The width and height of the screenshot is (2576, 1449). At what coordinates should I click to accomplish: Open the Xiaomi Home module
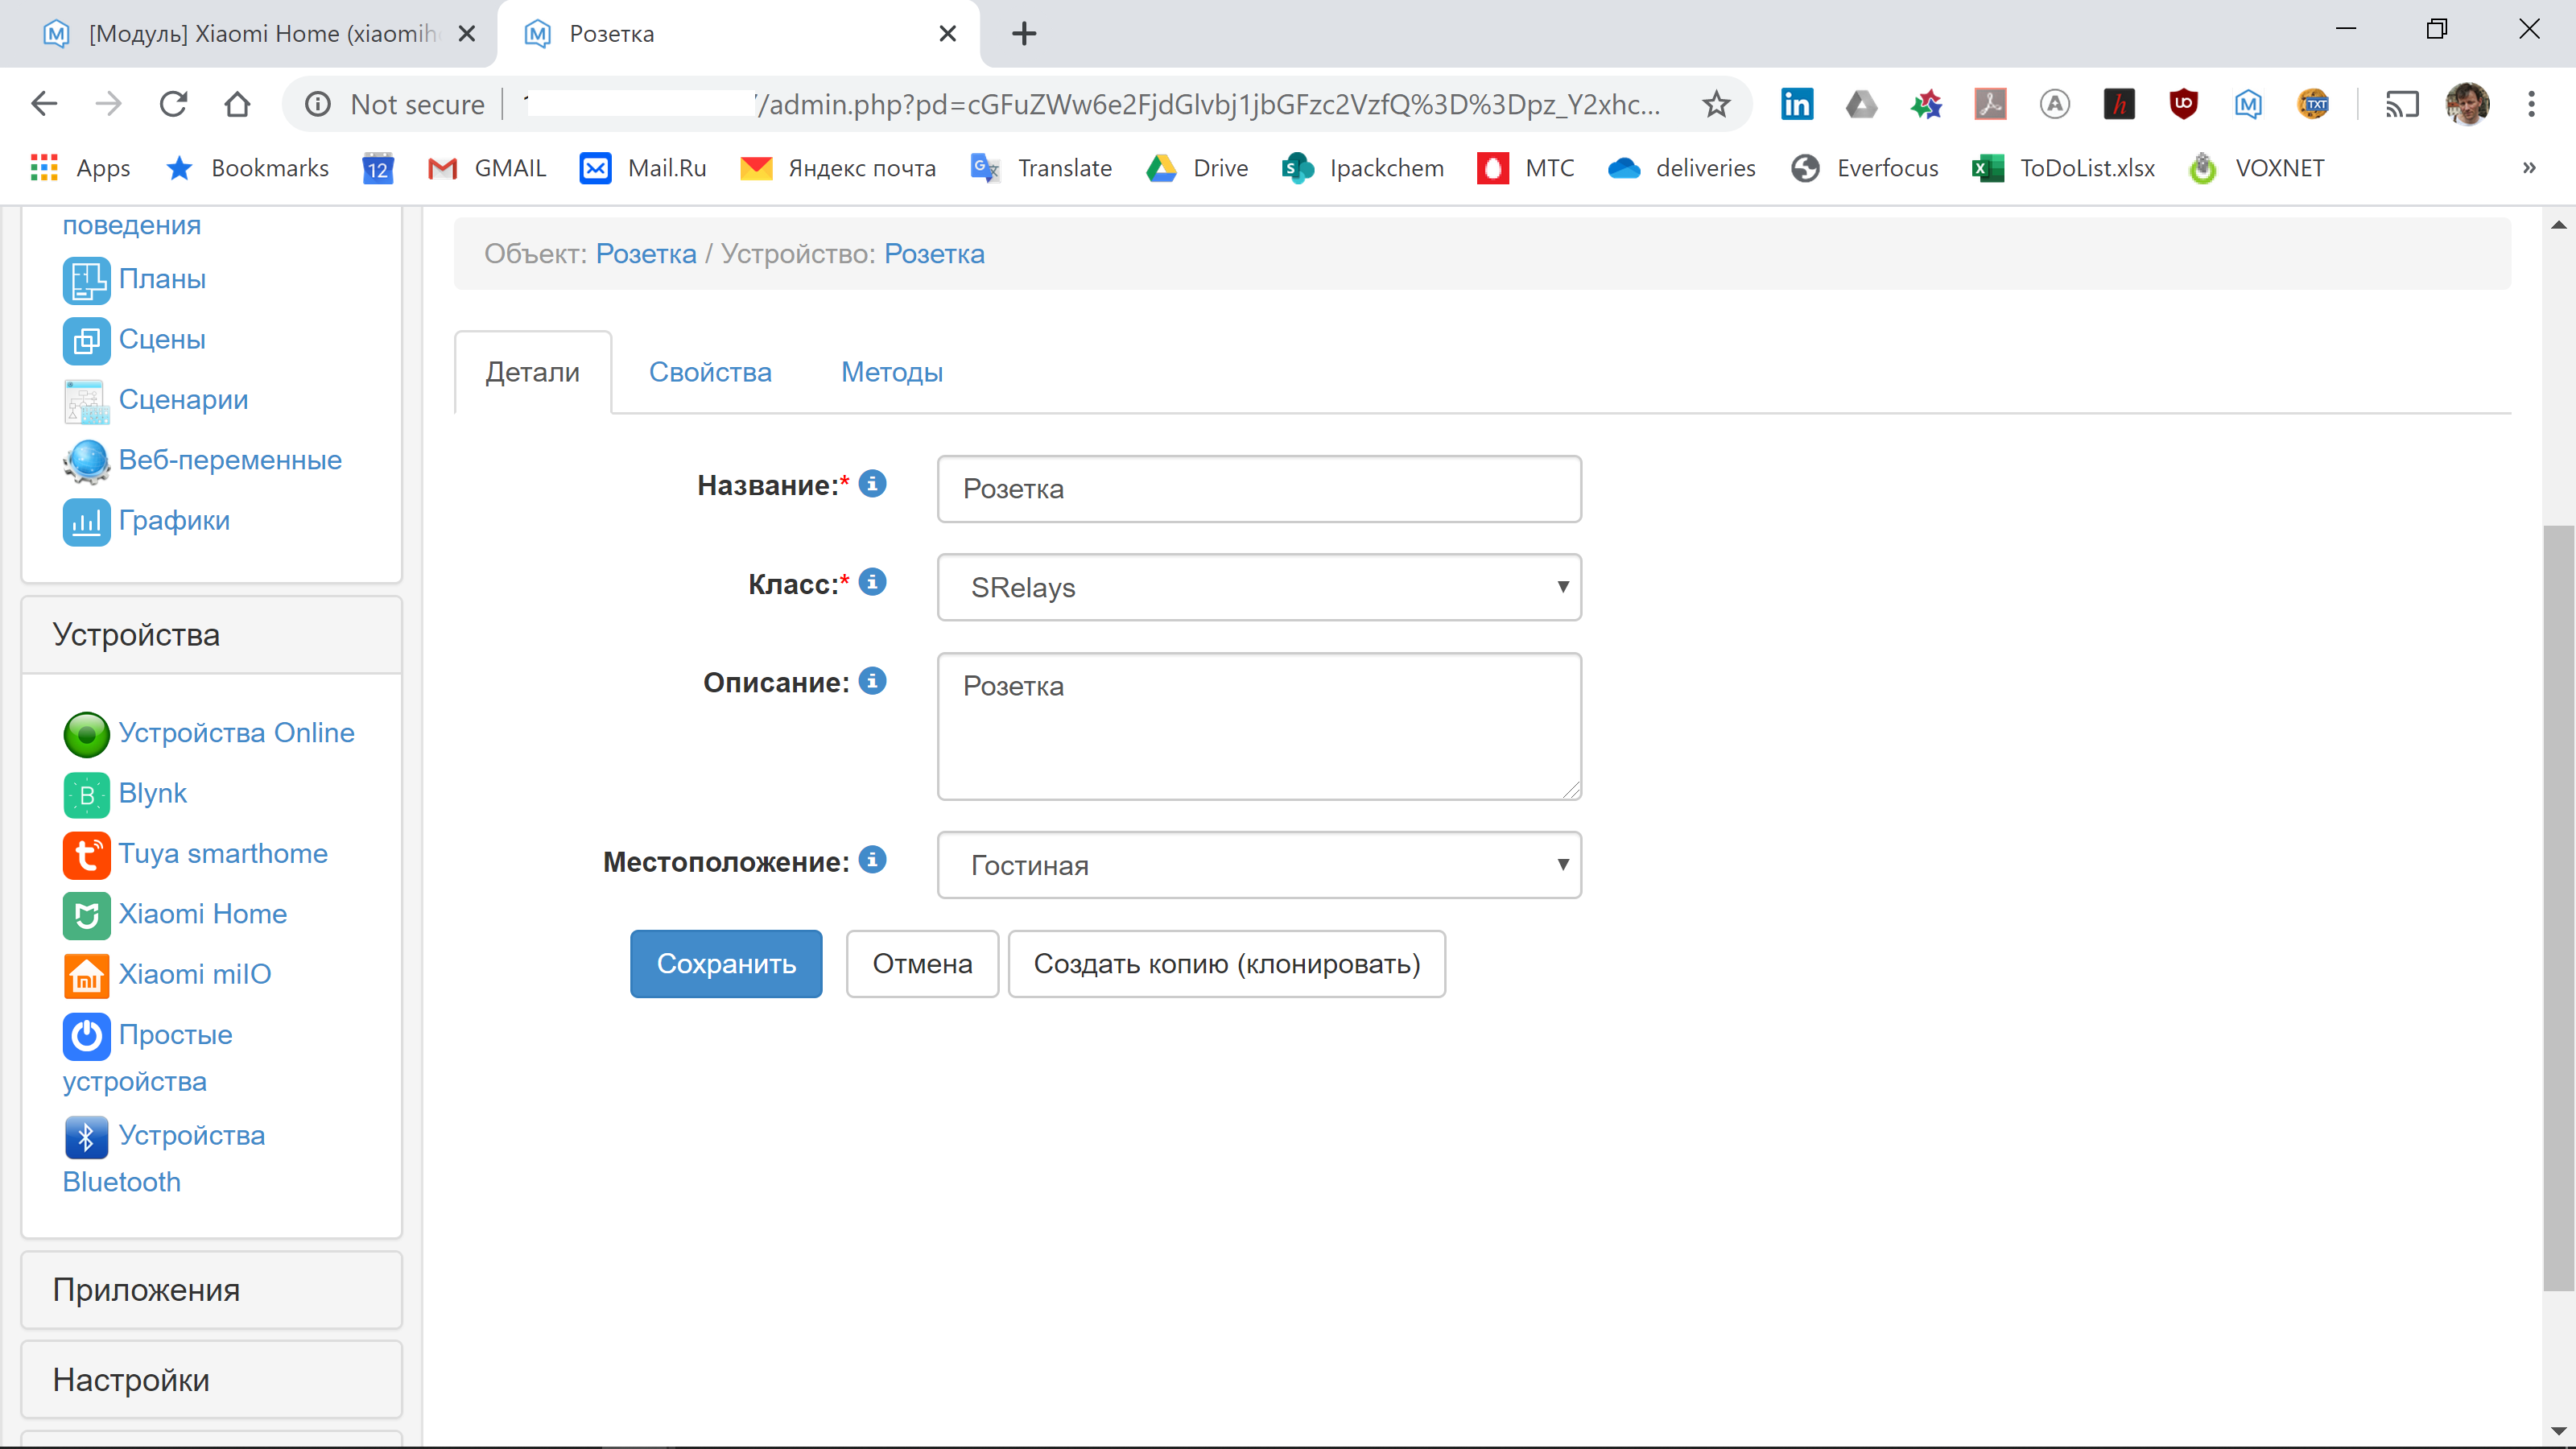click(202, 913)
